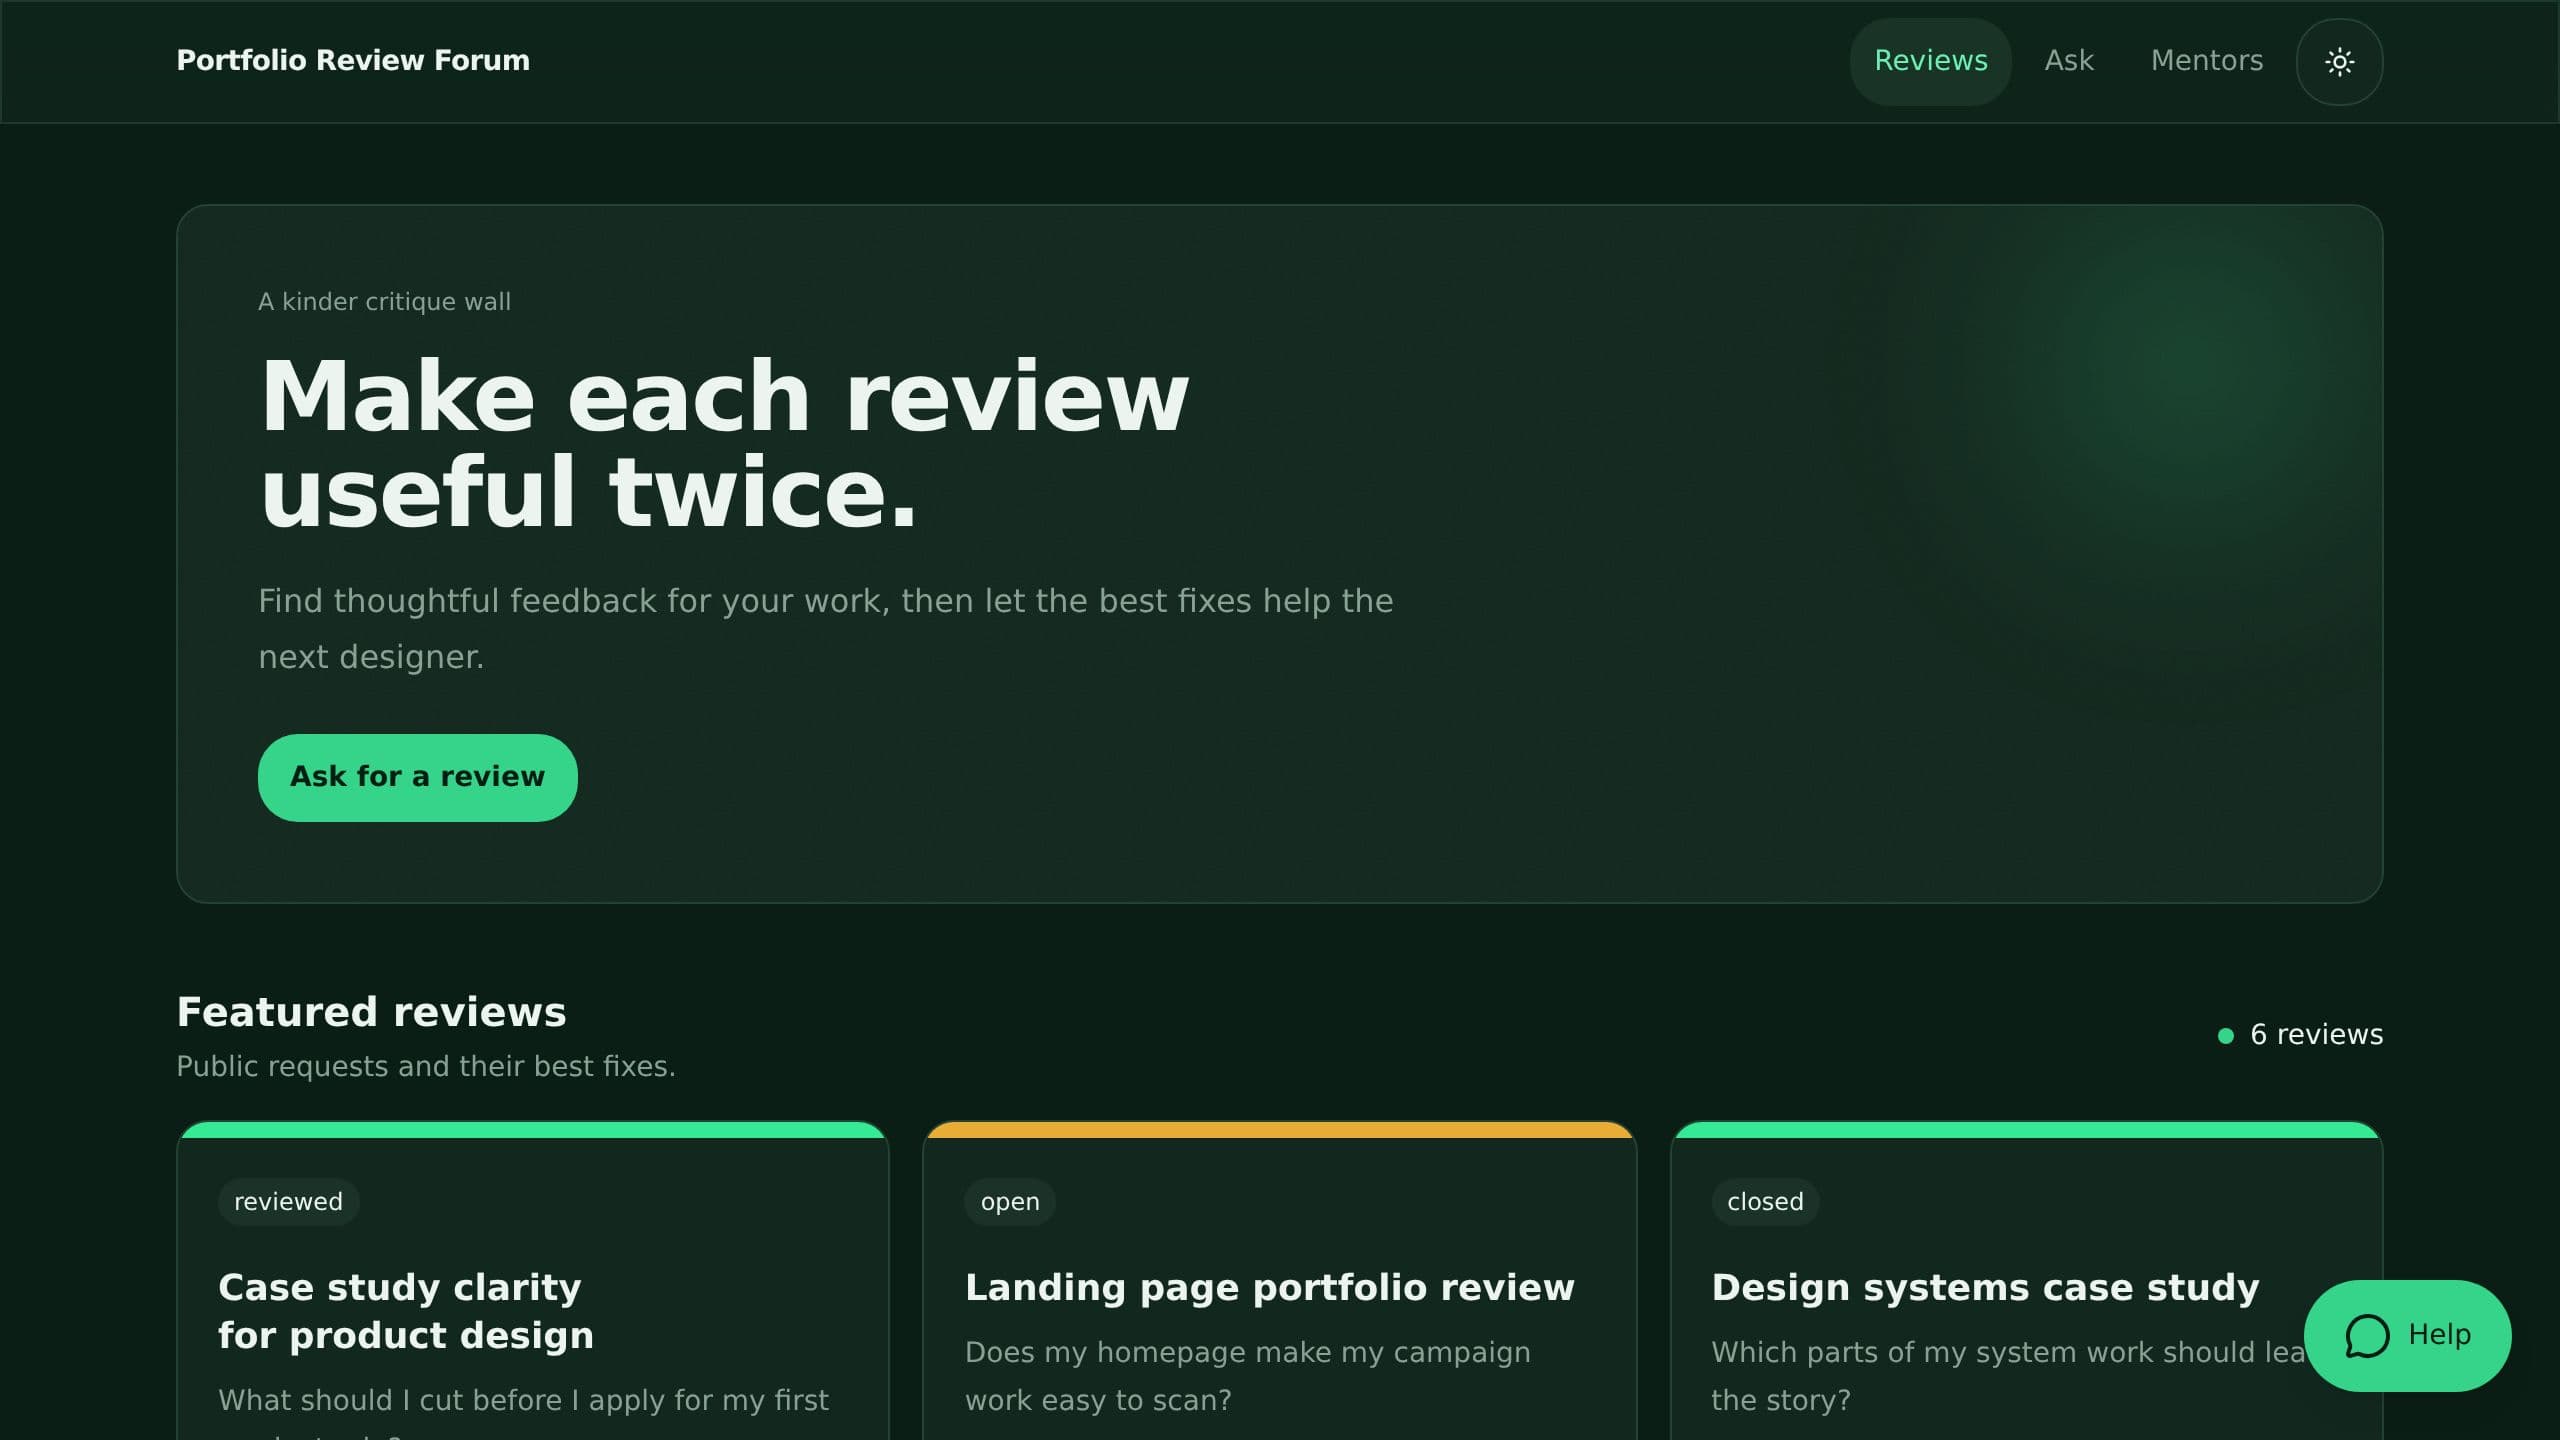
Task: Toggle the light/dark theme sun icon
Action: [2339, 62]
